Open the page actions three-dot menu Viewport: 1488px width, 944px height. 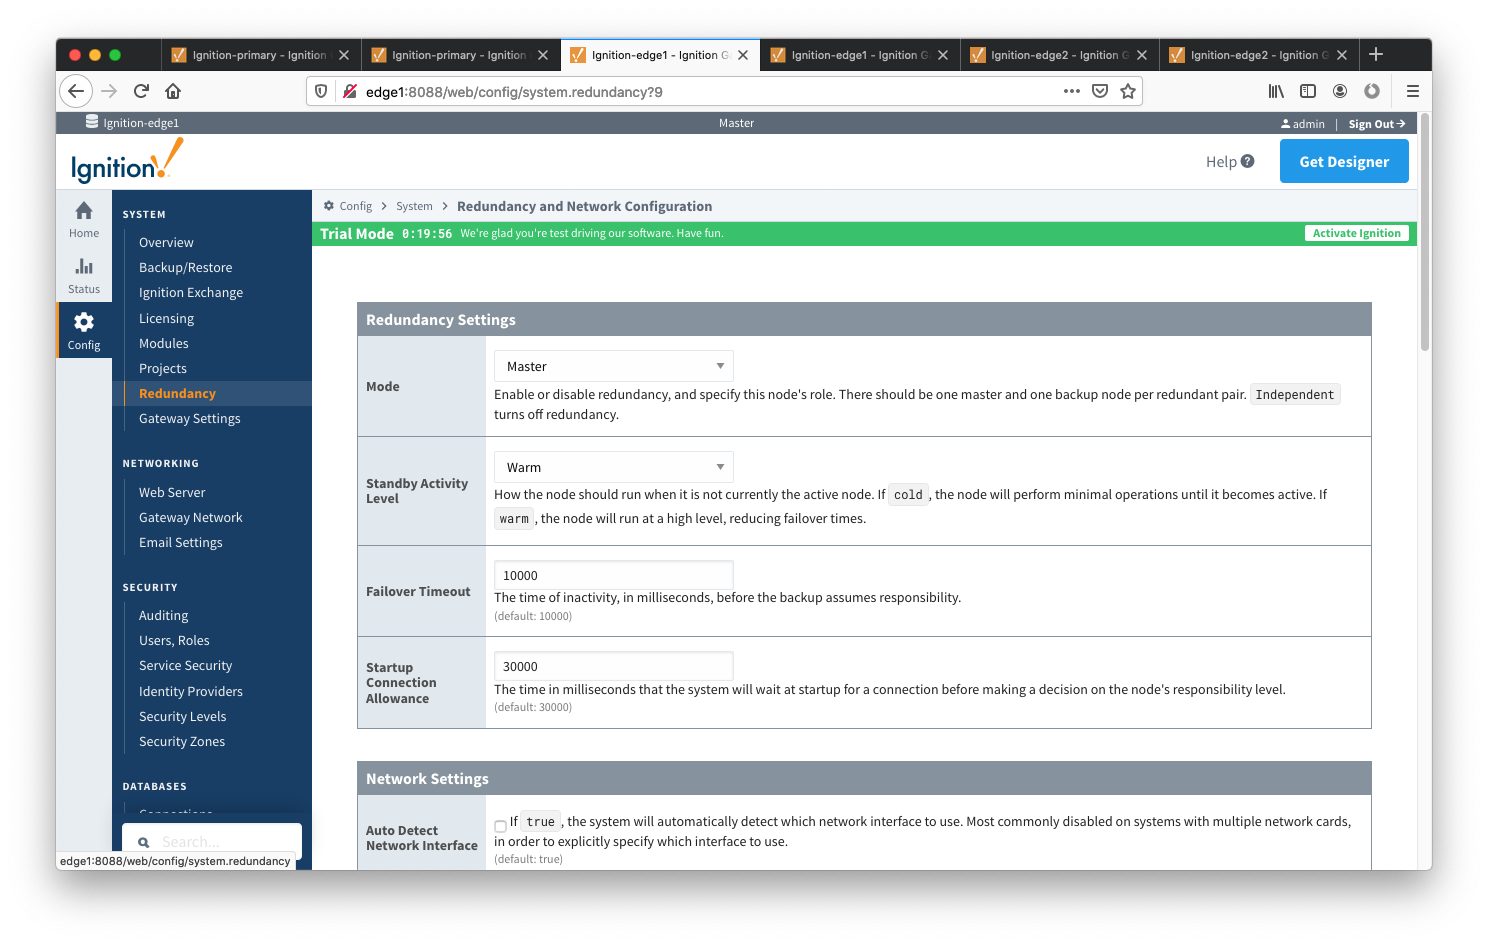(1072, 91)
